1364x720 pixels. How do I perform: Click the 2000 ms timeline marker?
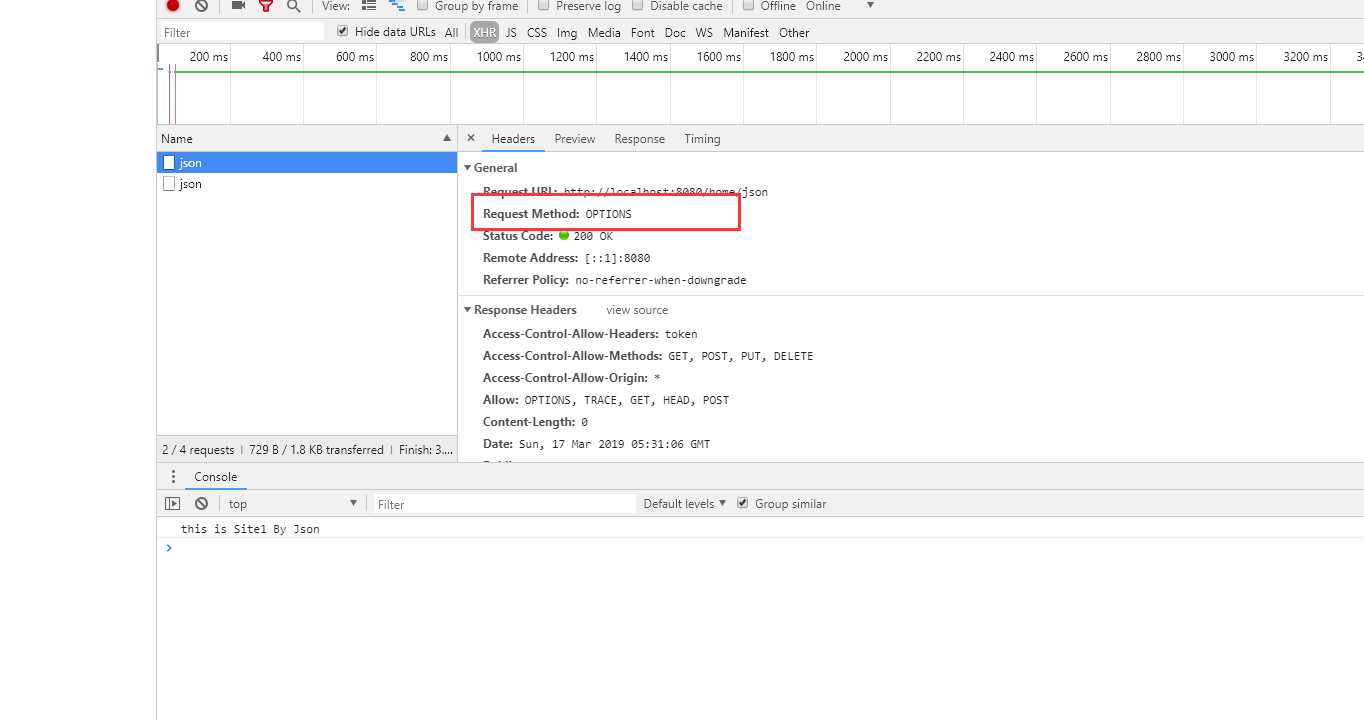click(x=865, y=57)
